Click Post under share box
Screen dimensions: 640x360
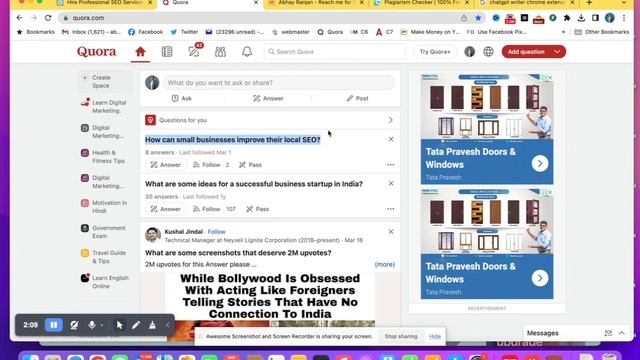[x=357, y=98]
